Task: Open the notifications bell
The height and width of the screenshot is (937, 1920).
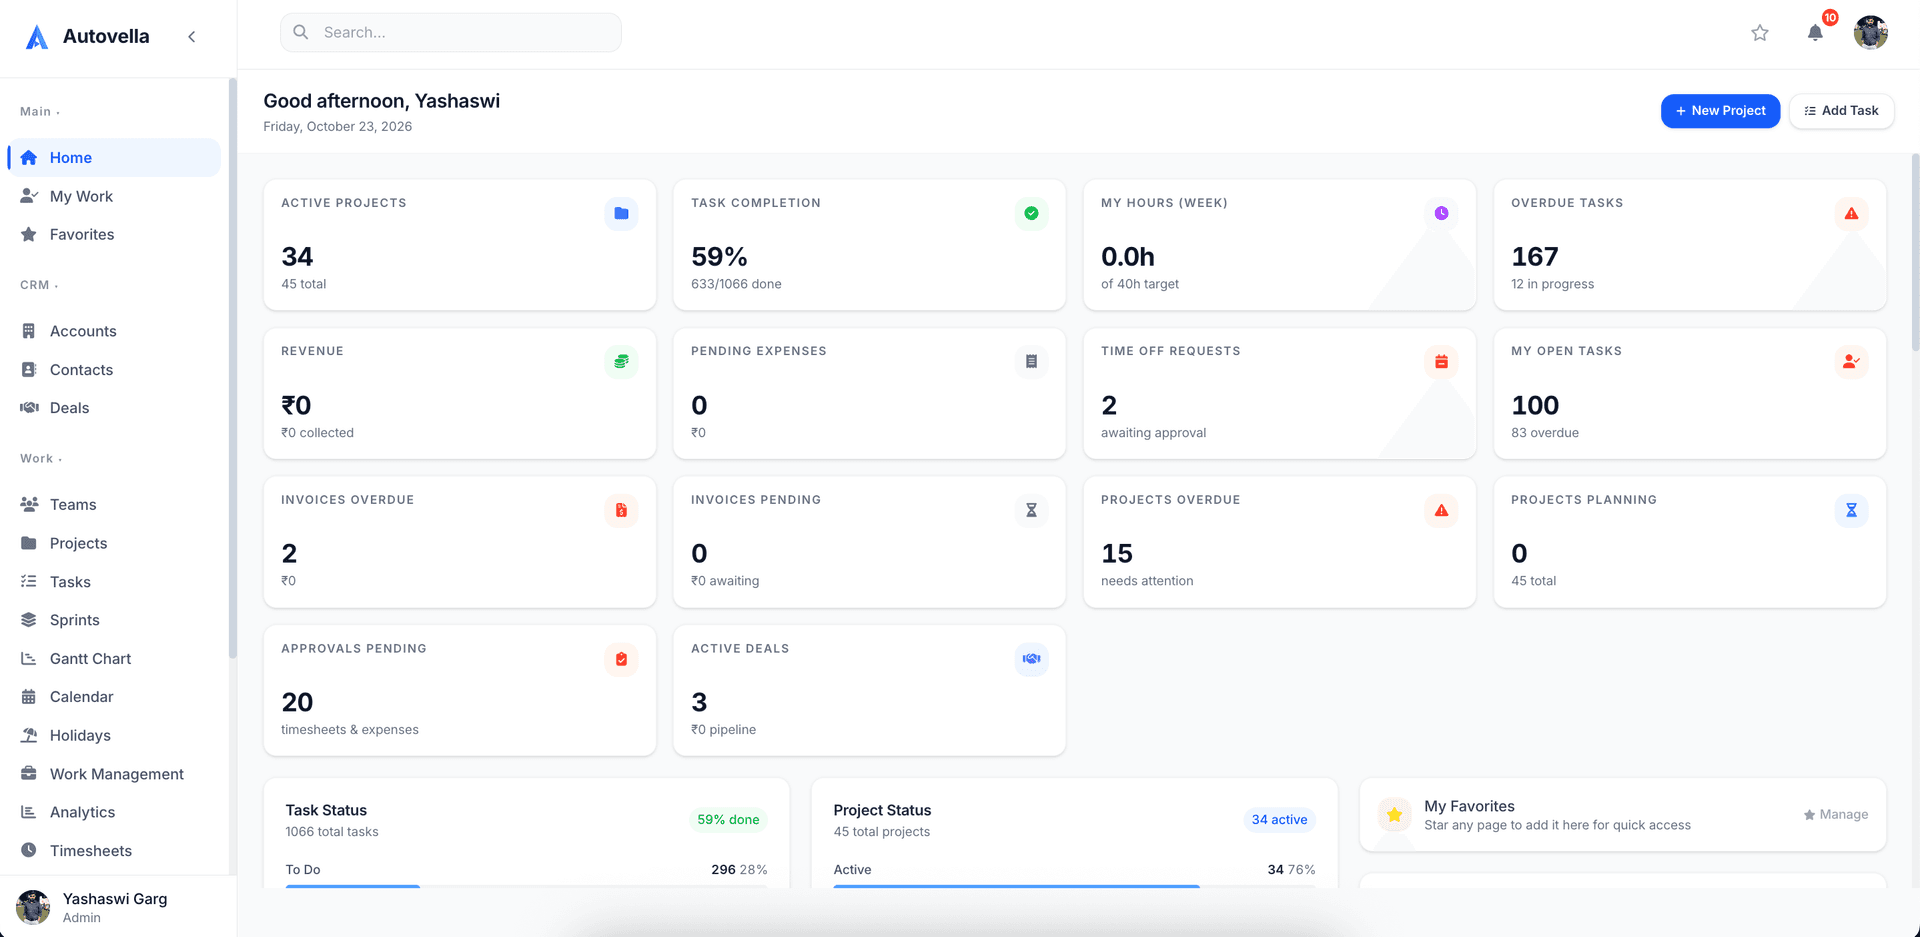Action: [x=1815, y=33]
